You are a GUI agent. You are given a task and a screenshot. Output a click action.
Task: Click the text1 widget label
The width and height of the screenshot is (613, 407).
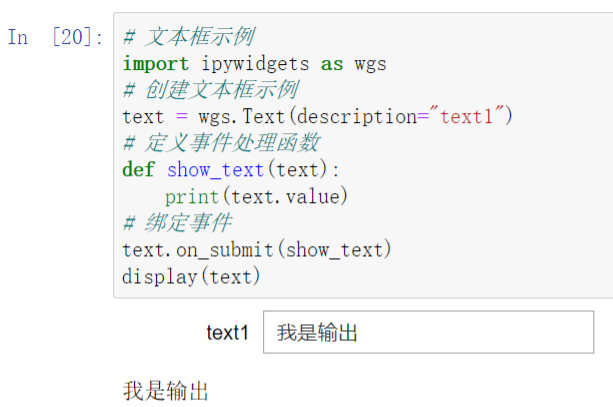click(227, 333)
